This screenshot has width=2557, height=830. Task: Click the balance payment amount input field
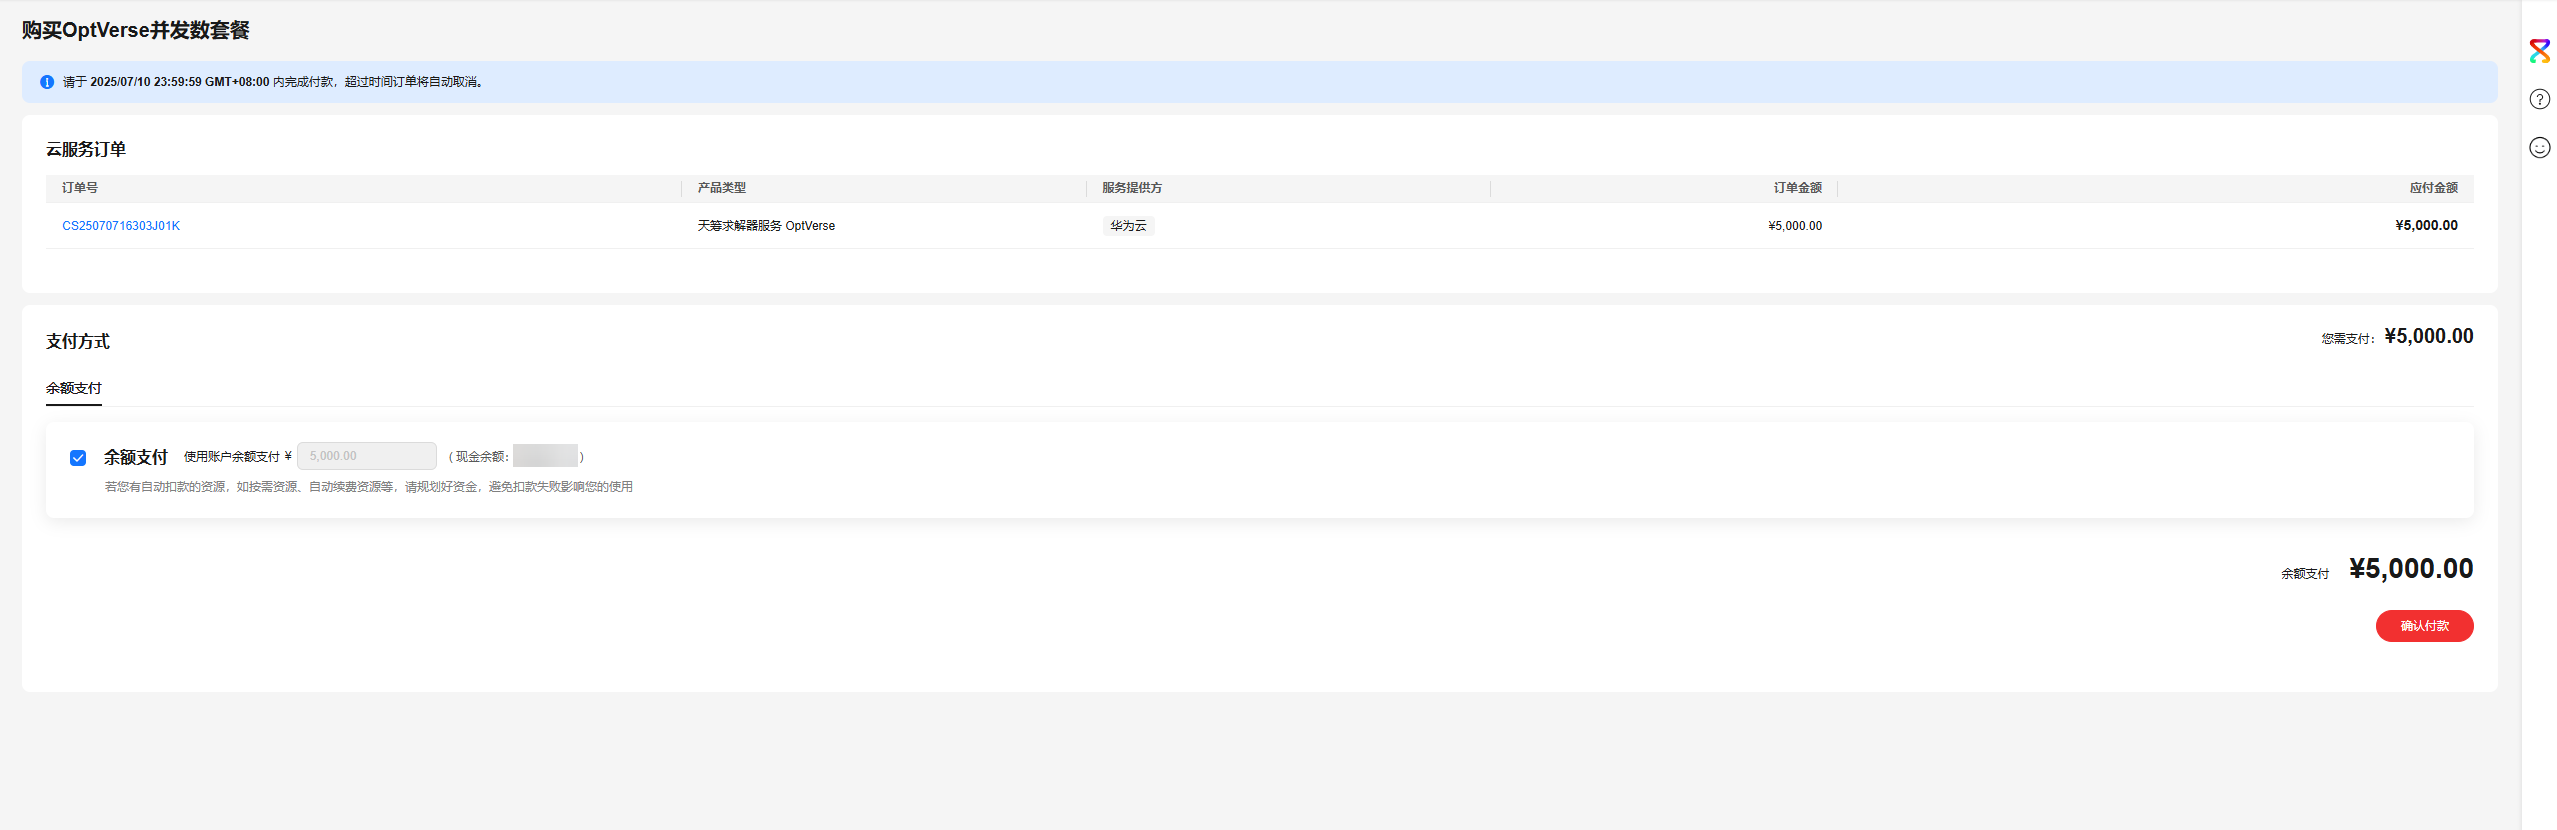coord(367,456)
